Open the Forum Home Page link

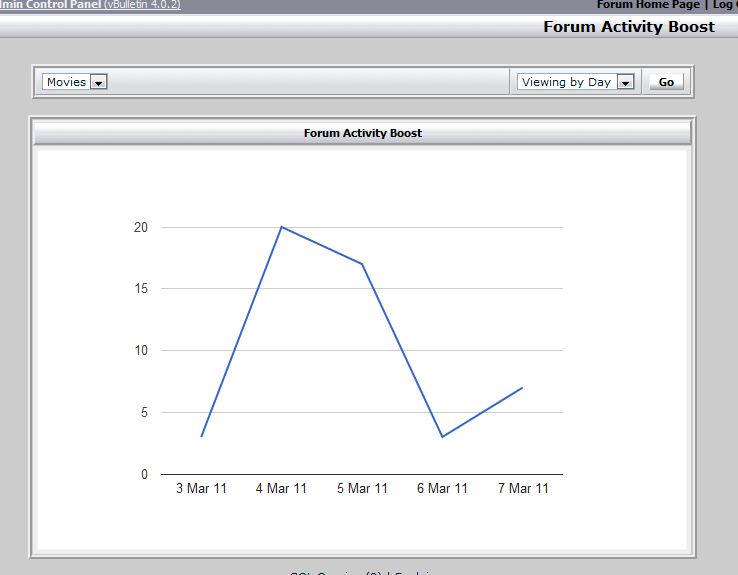coord(648,5)
